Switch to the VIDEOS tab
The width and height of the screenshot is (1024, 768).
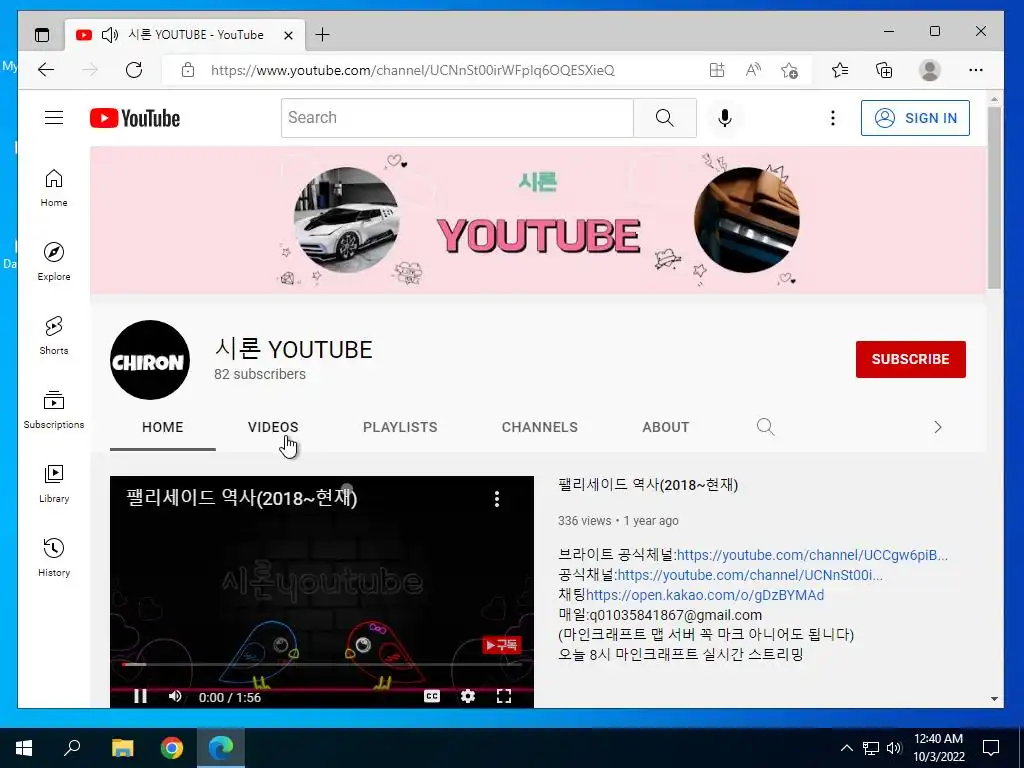click(x=273, y=427)
